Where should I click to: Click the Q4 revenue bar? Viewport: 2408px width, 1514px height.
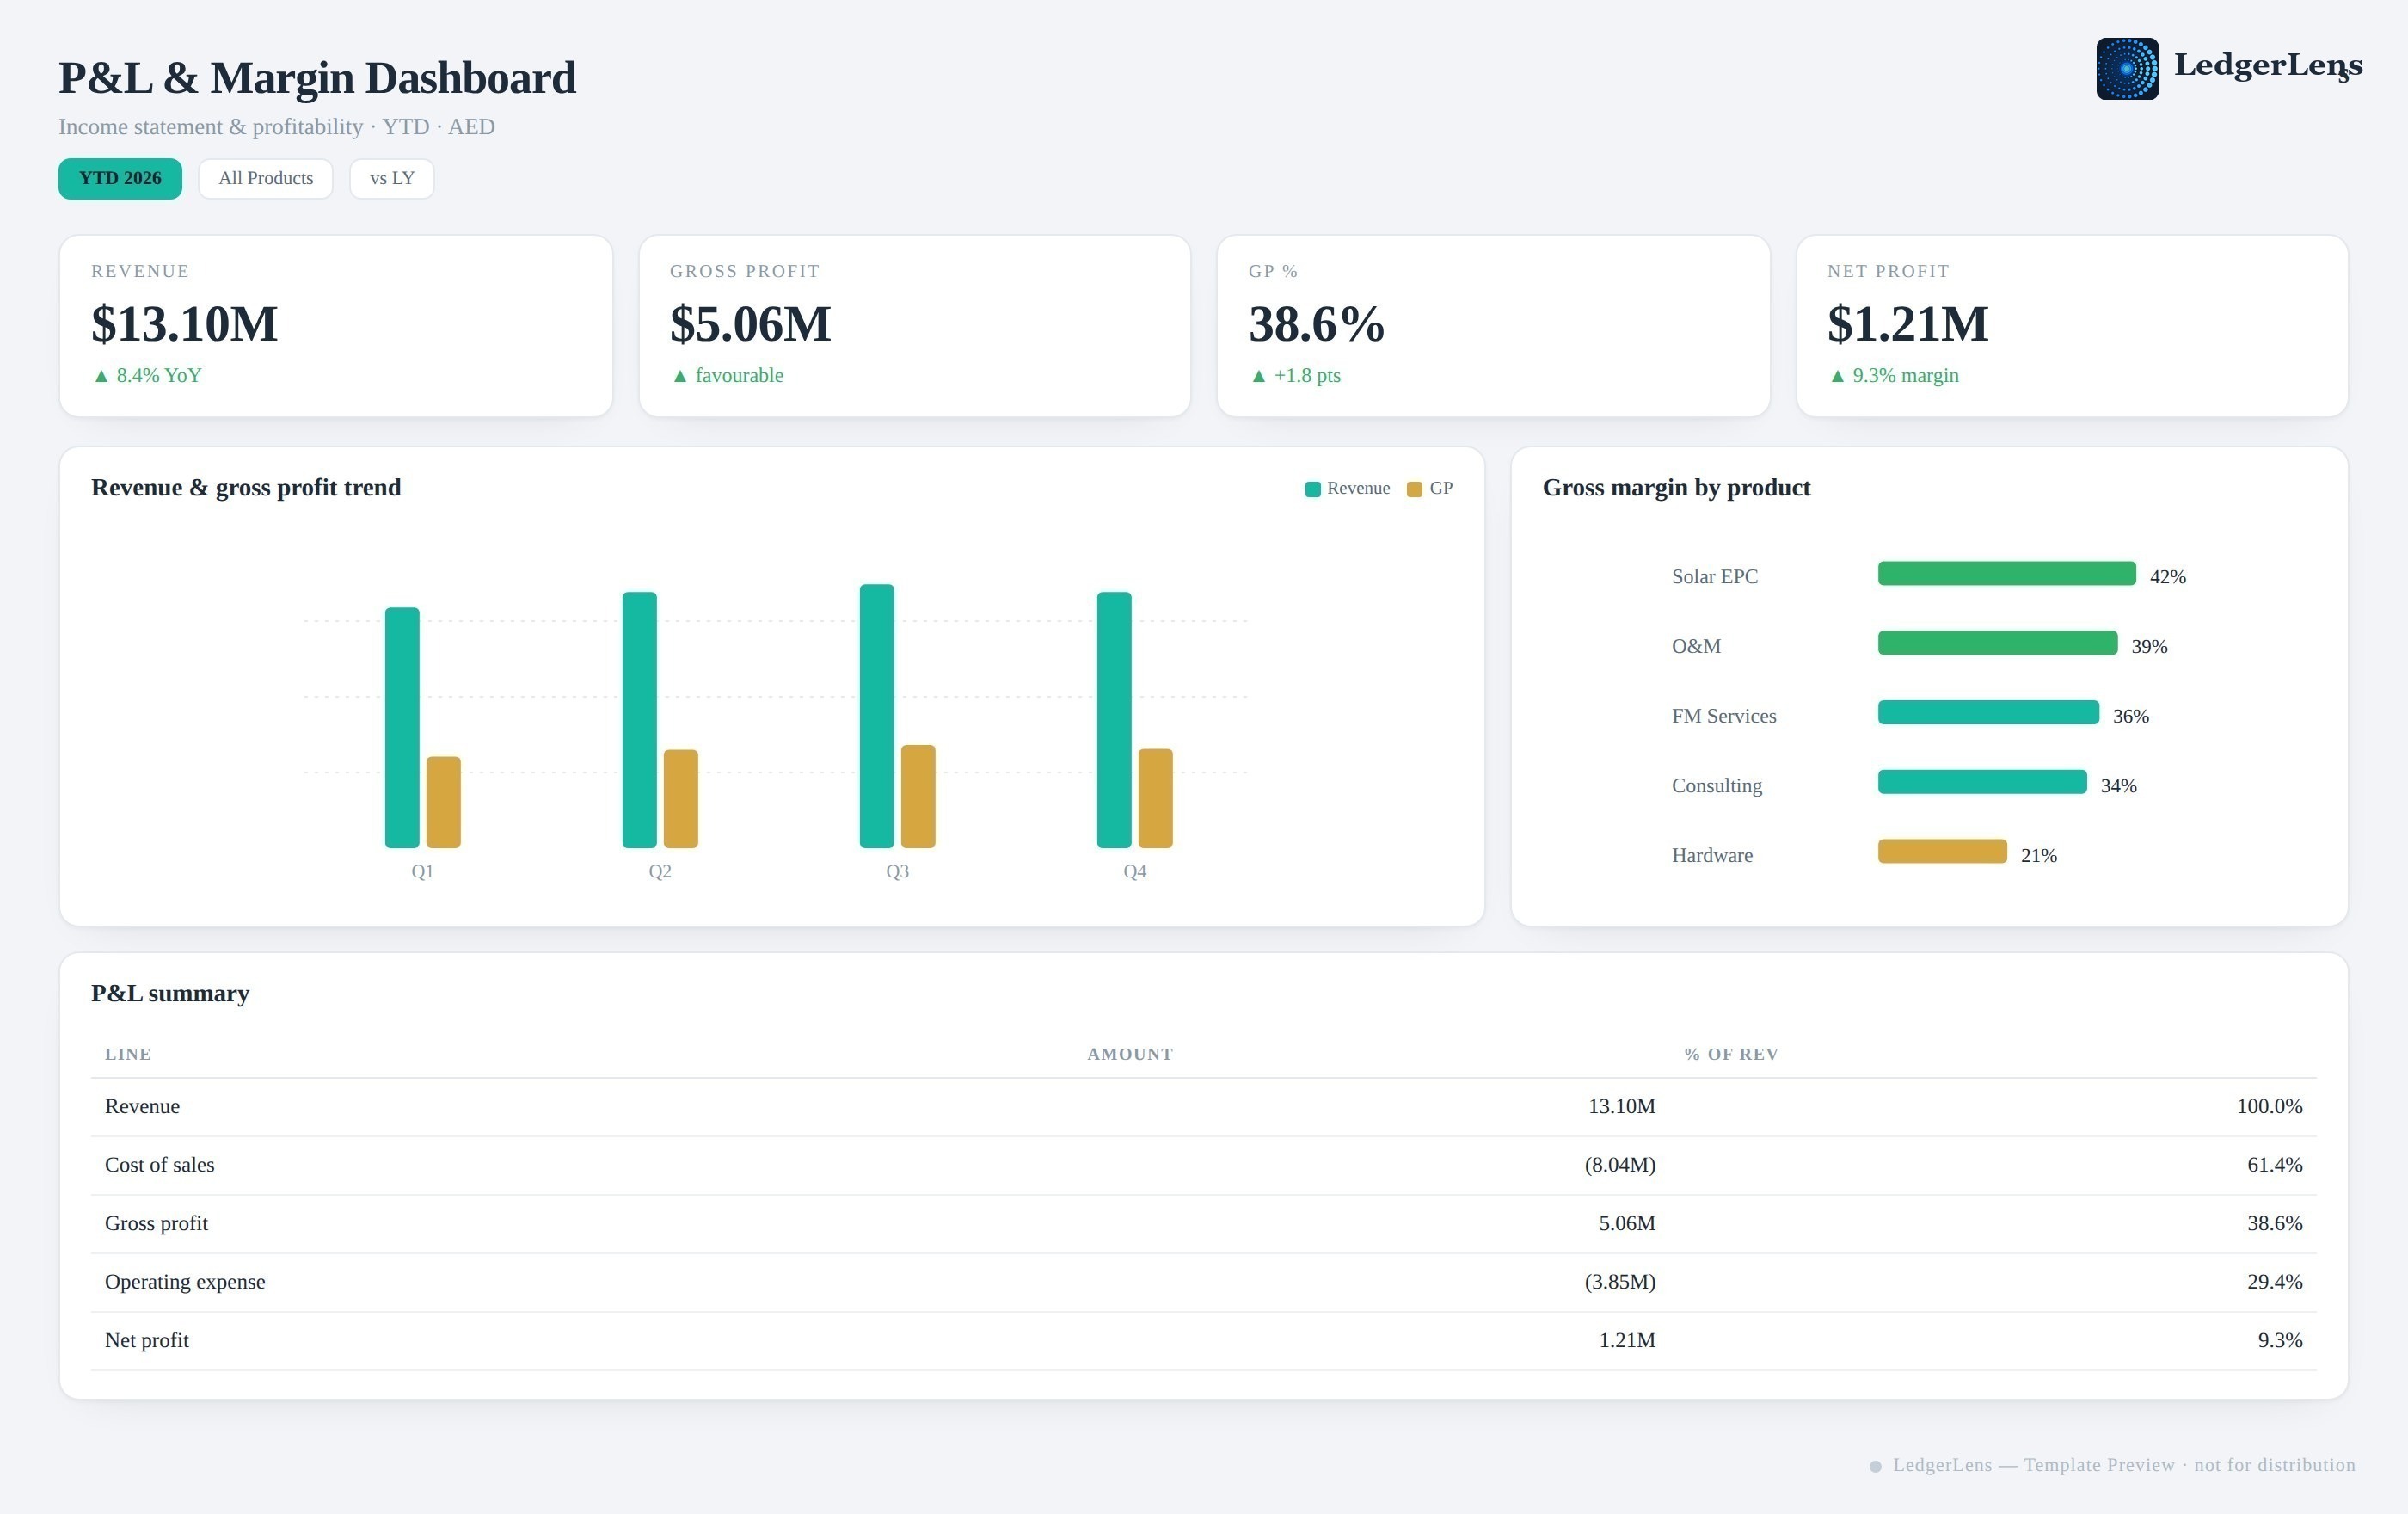click(1114, 720)
